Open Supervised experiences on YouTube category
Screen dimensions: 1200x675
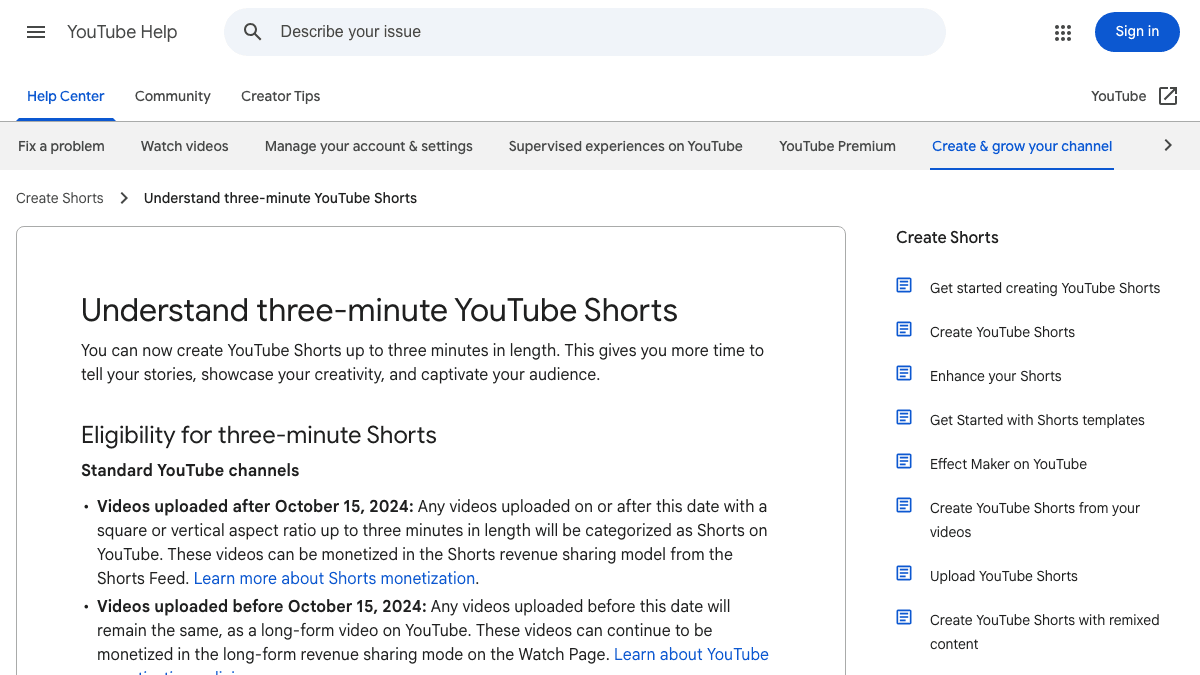tap(626, 146)
